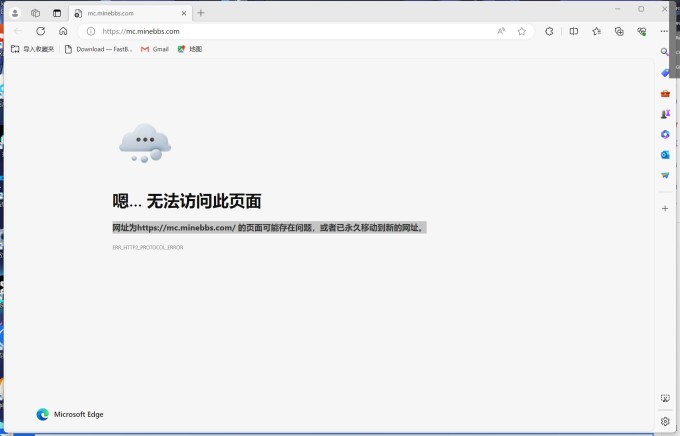Open the import favorites bookmark

[33, 49]
